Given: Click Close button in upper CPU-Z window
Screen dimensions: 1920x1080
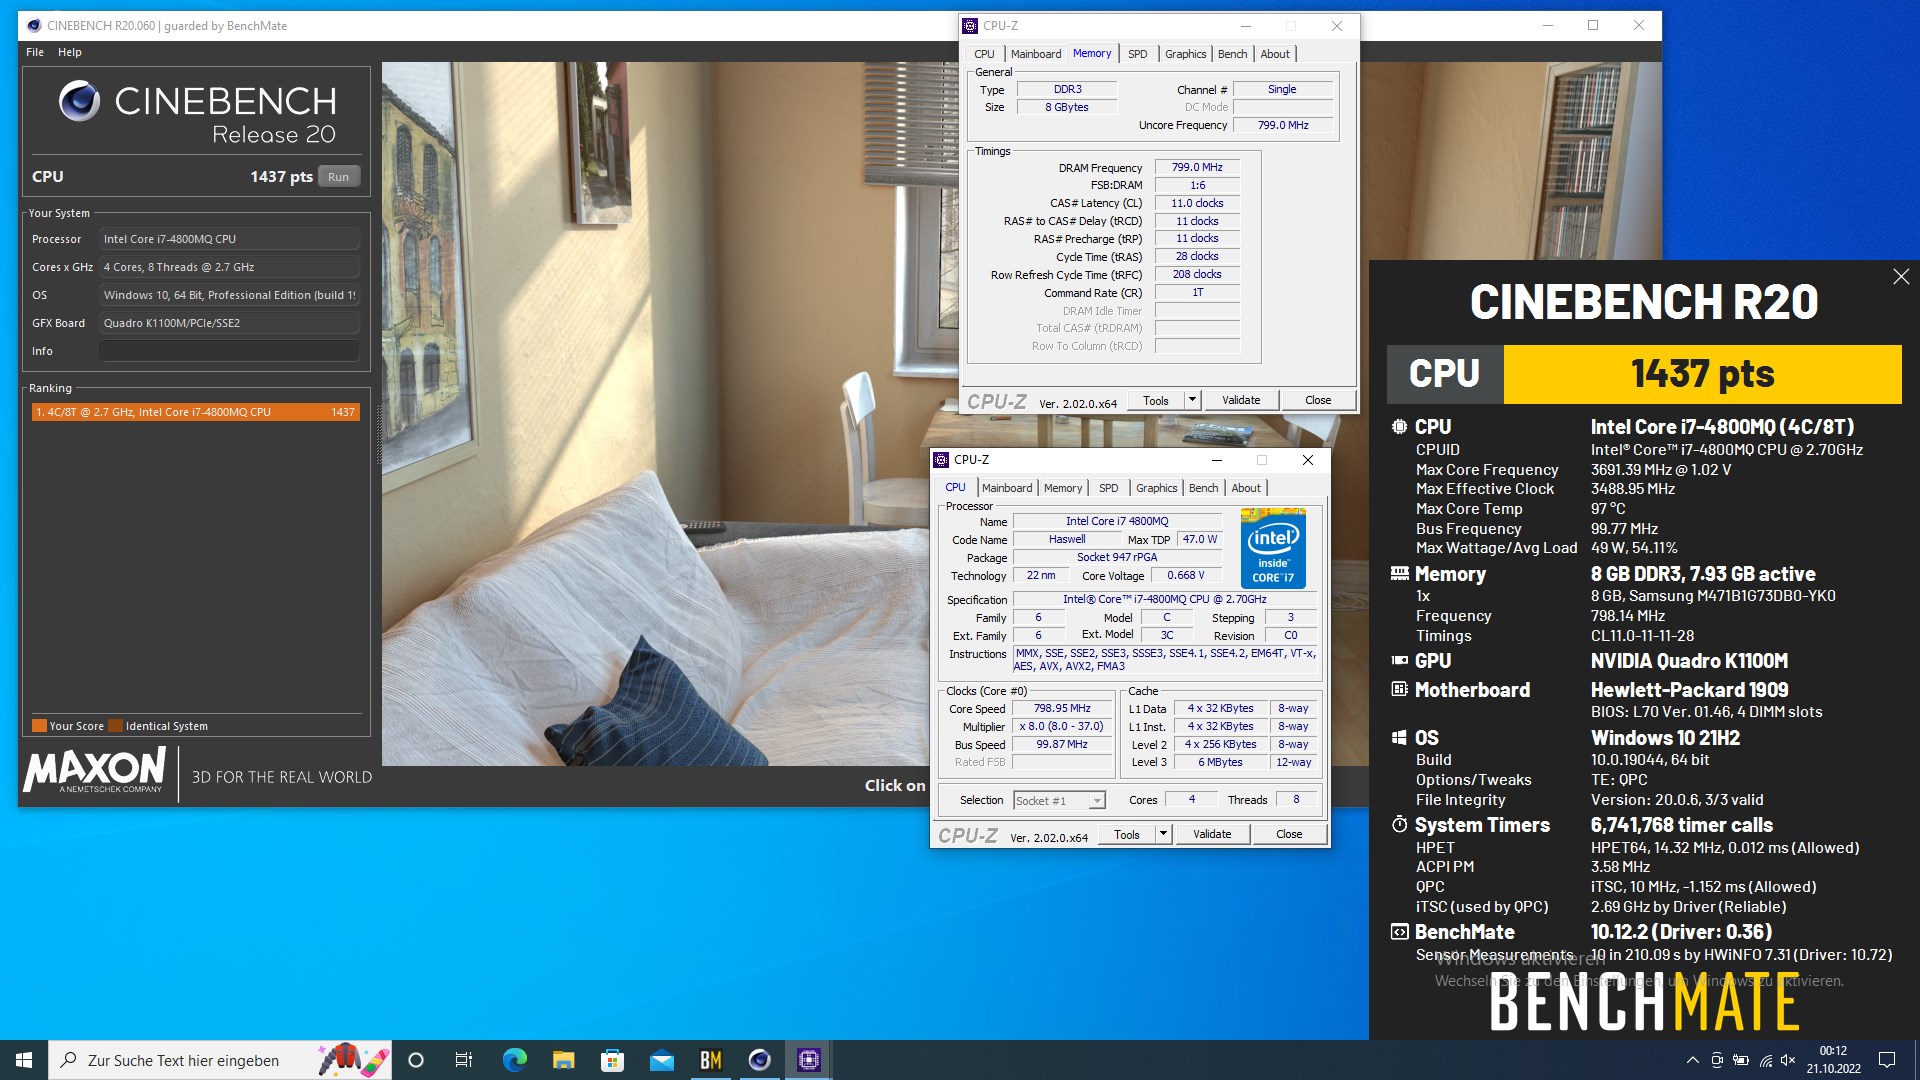Looking at the screenshot, I should pyautogui.click(x=1318, y=400).
